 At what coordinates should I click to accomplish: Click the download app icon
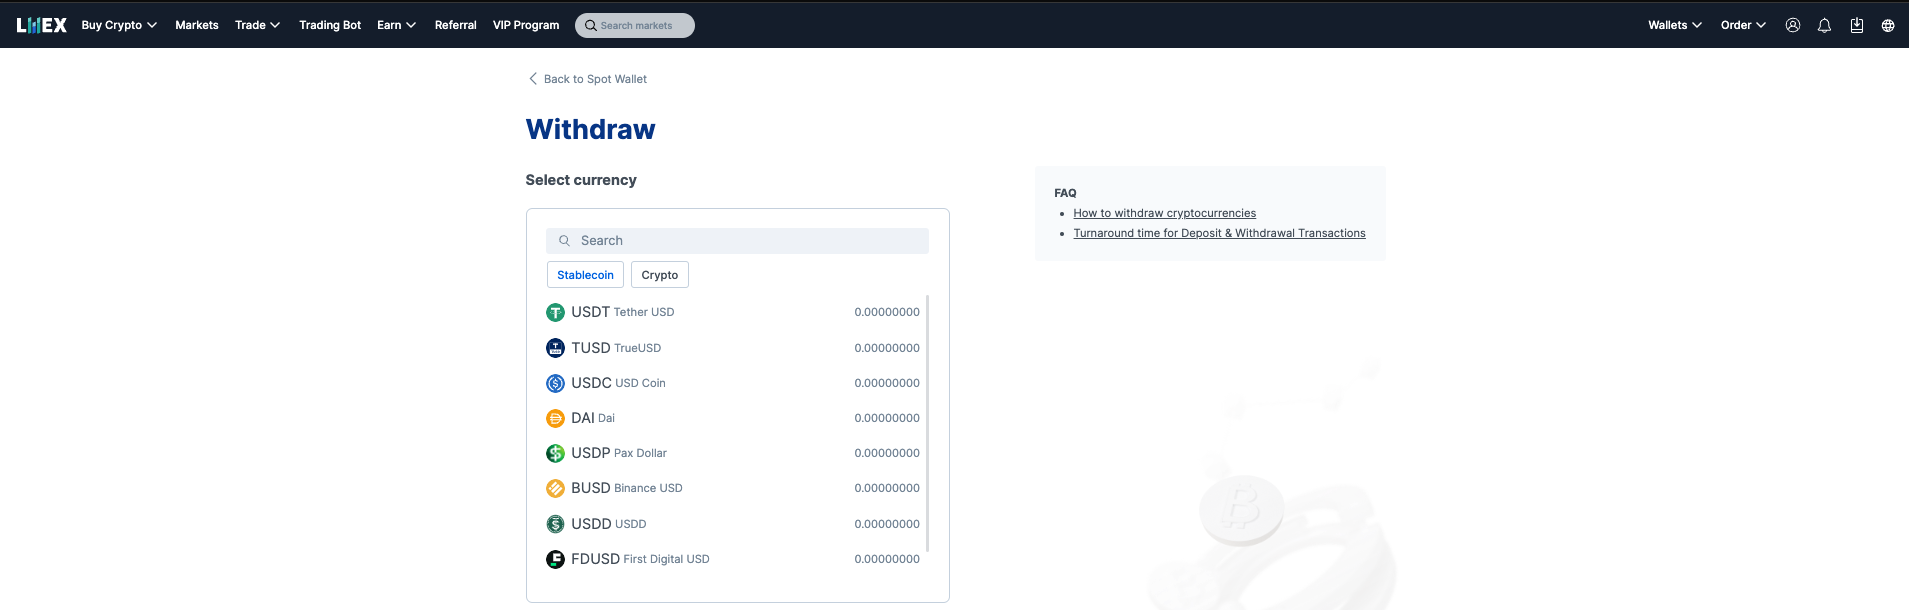1856,25
